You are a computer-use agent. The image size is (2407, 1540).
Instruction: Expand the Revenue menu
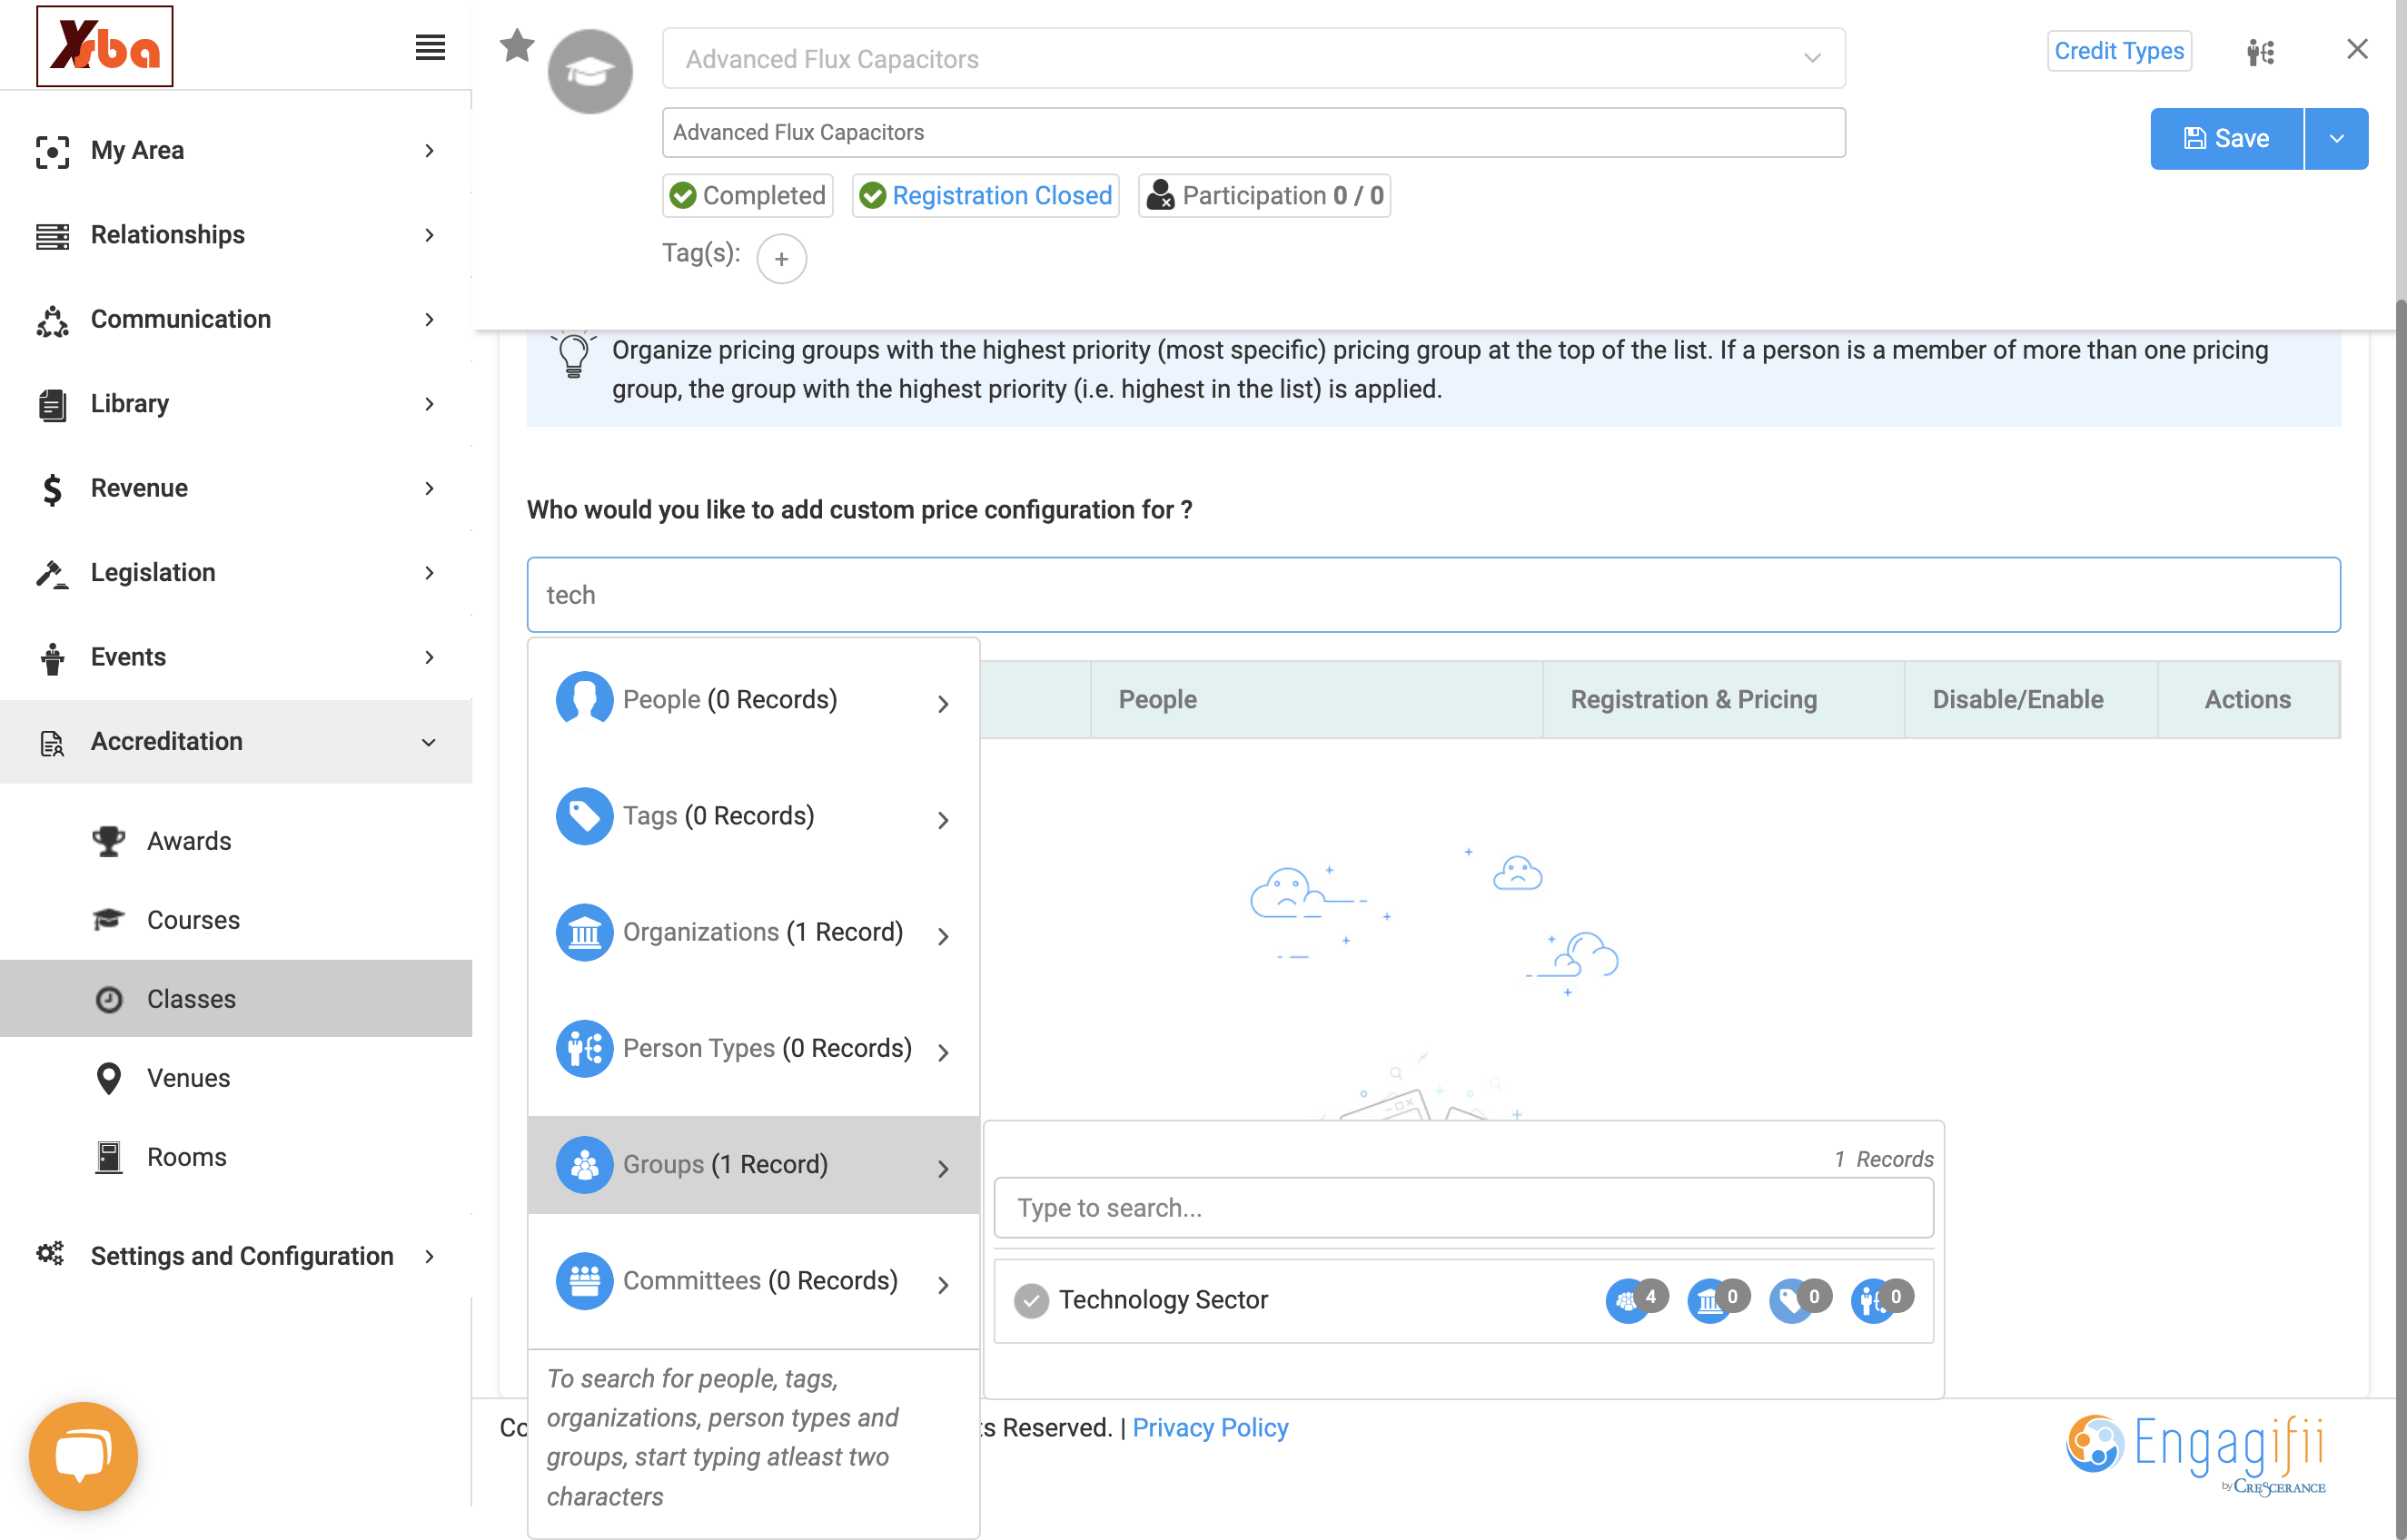pyautogui.click(x=236, y=488)
